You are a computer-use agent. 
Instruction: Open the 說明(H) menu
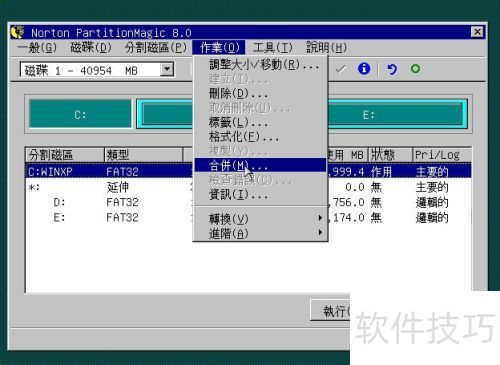(x=326, y=48)
